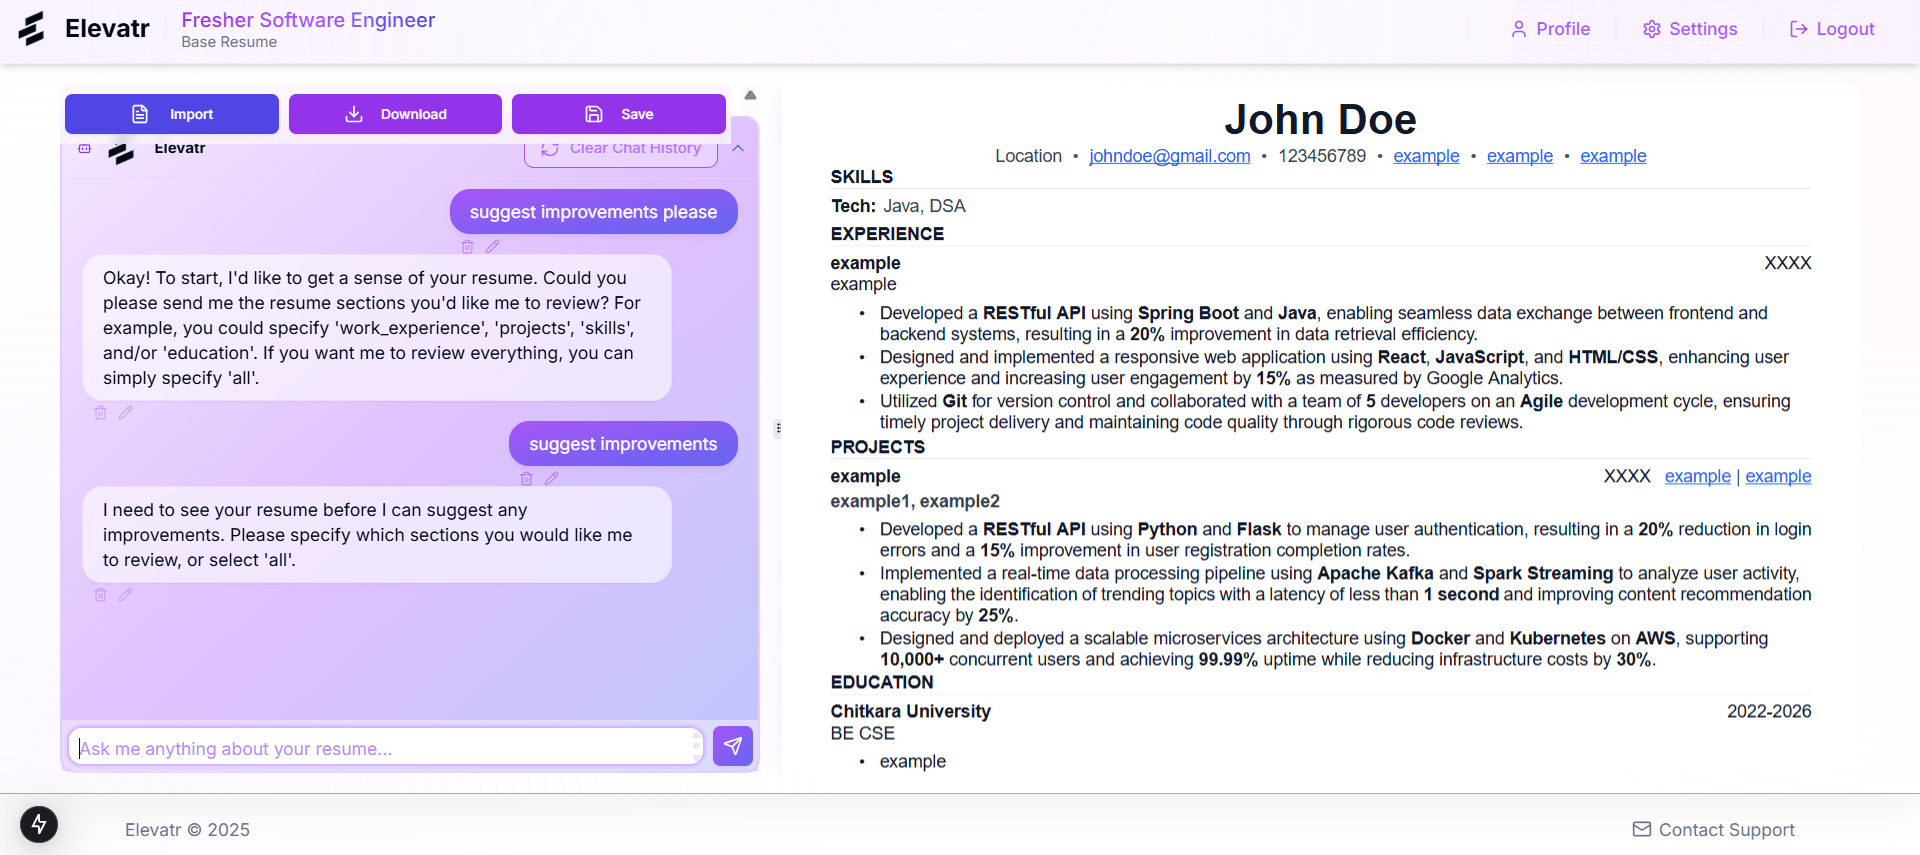Click Contact Support in the footer
1920x855 pixels.
(1714, 830)
